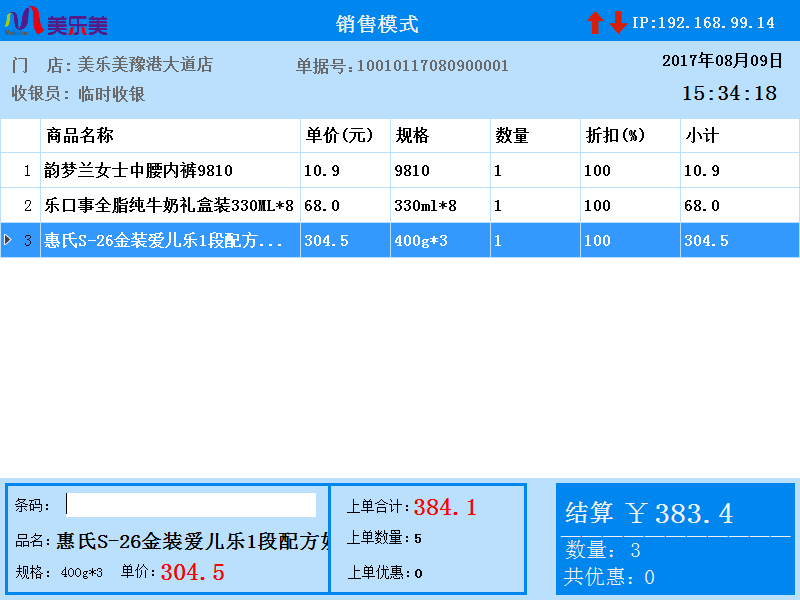Viewport: 800px width, 600px height.
Task: Click subtotal 10.9 in row 1
Action: (740, 170)
